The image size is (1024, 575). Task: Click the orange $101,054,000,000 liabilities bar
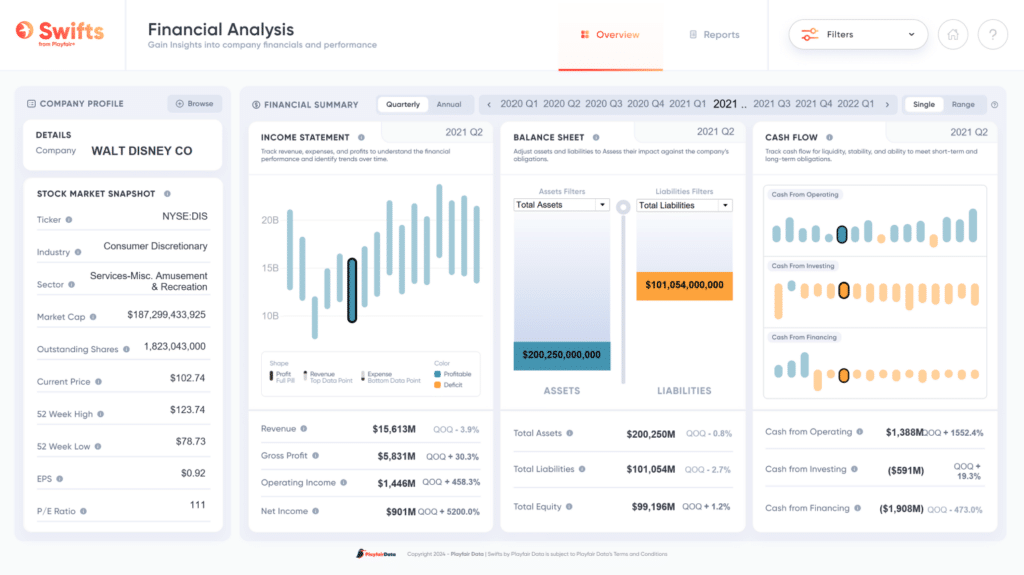pyautogui.click(x=684, y=286)
